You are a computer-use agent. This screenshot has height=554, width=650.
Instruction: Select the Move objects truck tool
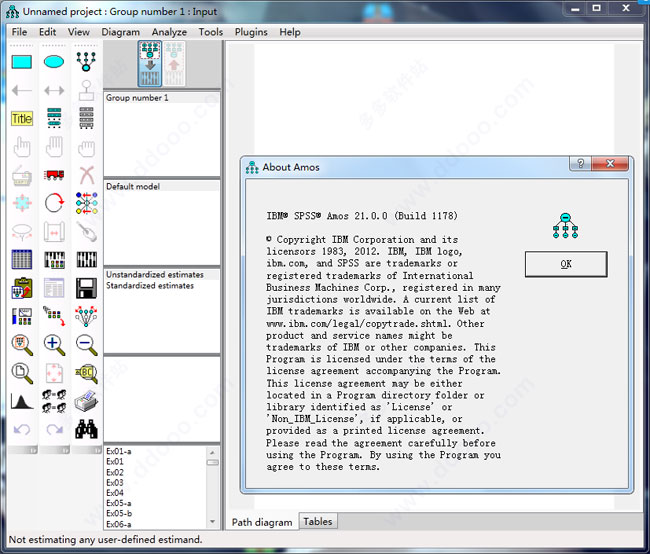coord(54,175)
